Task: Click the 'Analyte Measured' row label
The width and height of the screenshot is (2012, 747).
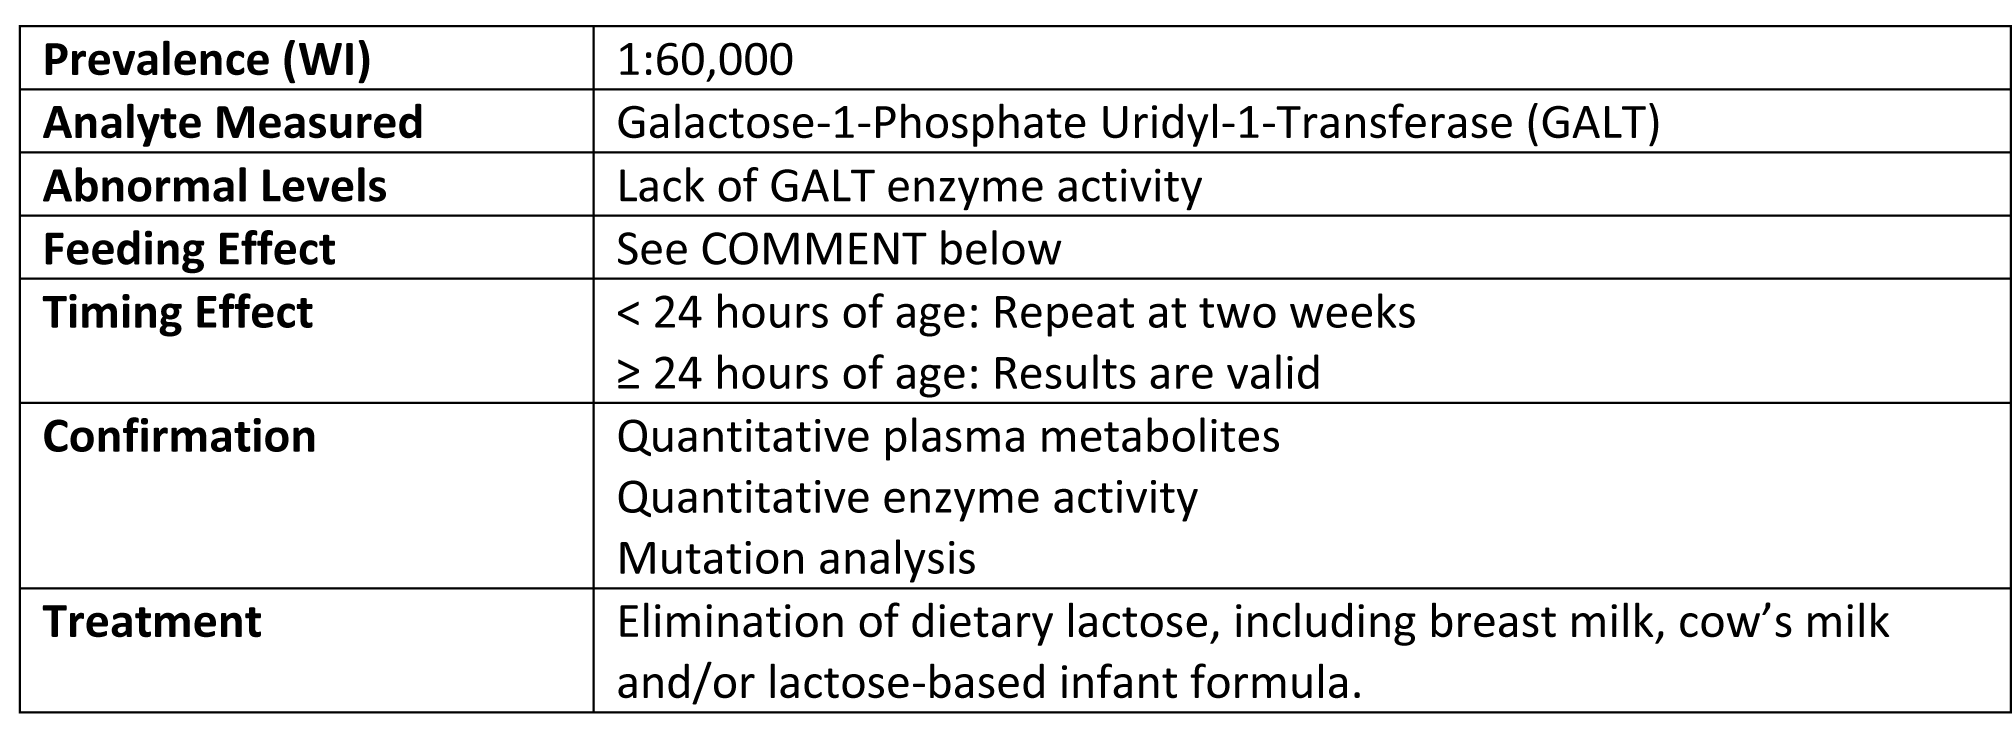Action: click(233, 123)
